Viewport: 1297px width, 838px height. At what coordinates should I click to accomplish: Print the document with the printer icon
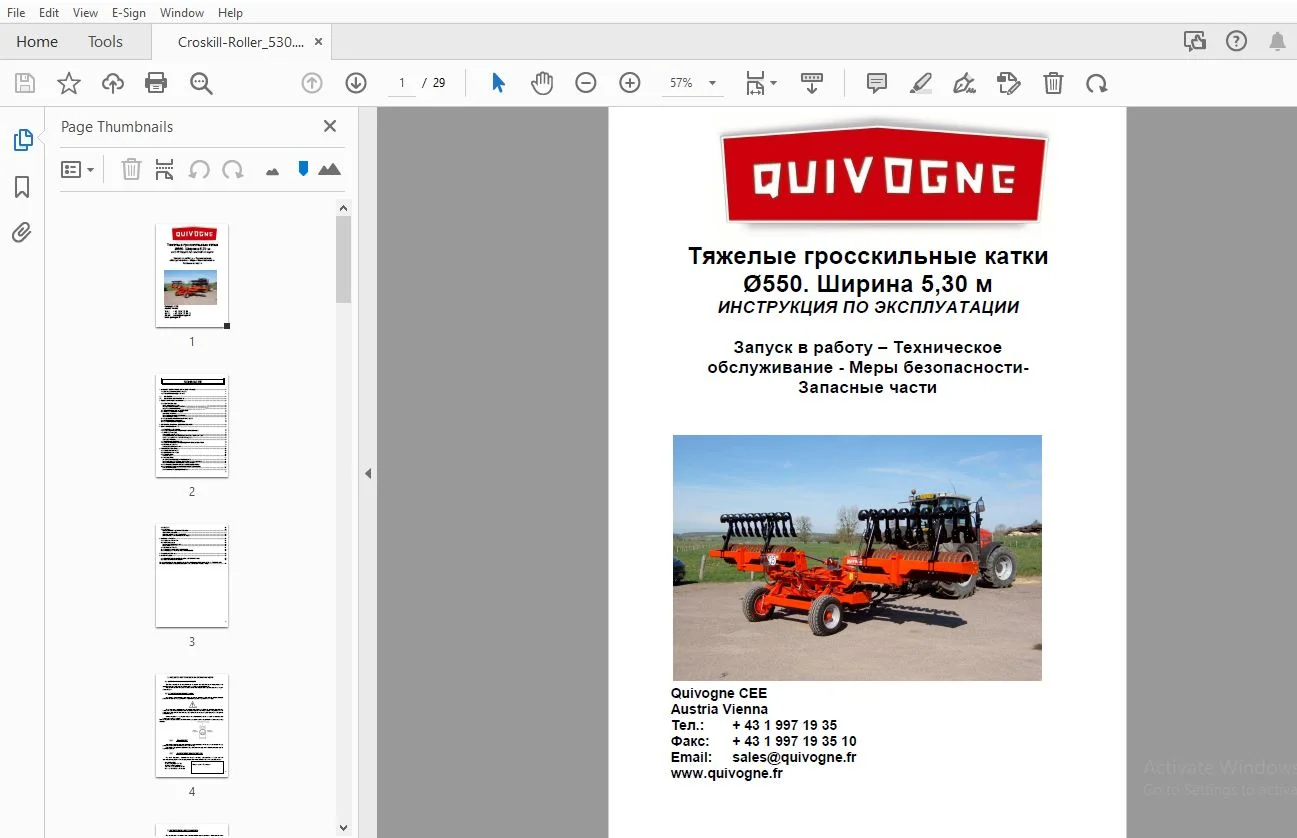coord(156,83)
